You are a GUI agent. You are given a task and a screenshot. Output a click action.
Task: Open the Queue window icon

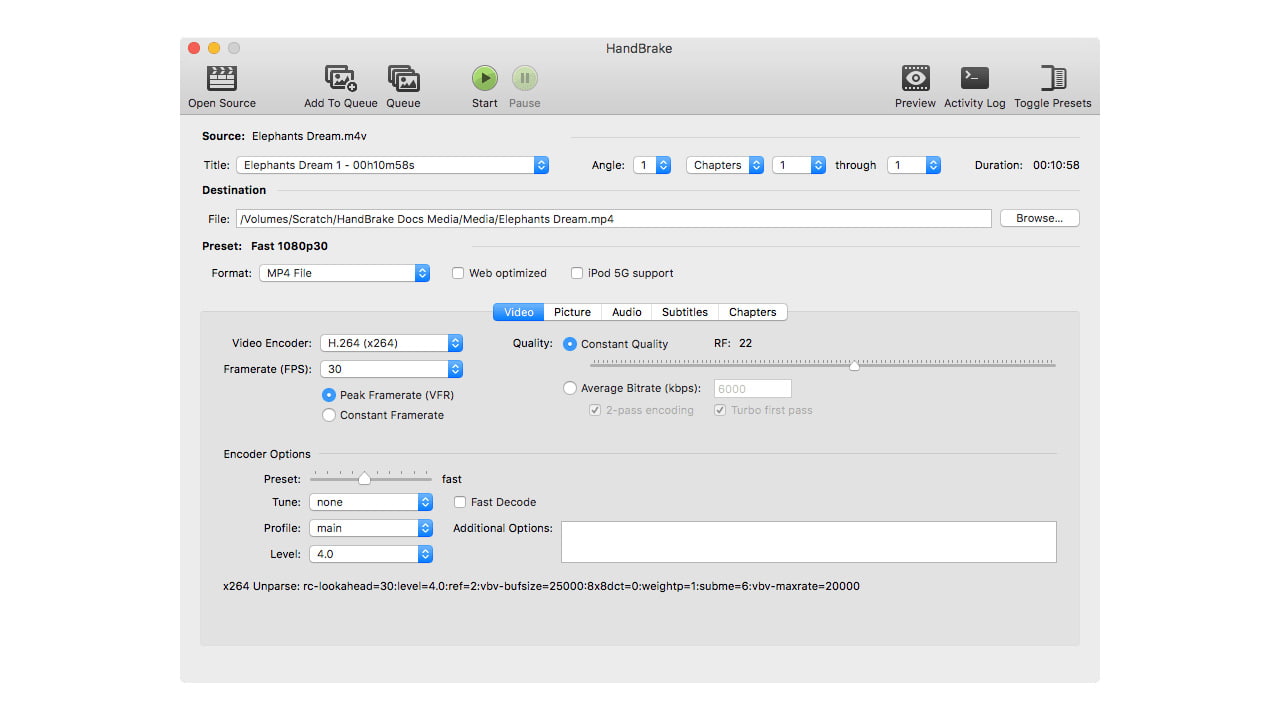[x=403, y=79]
